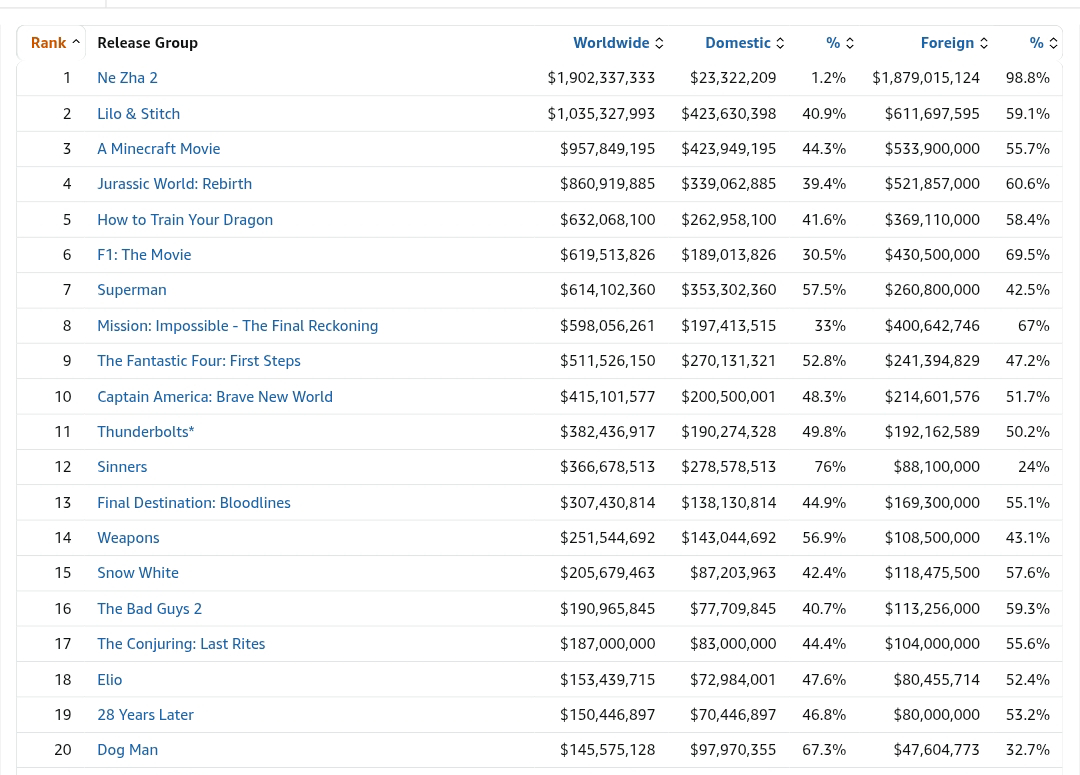Click the Worldwide sort arrows icon
The width and height of the screenshot is (1080, 775).
point(659,43)
